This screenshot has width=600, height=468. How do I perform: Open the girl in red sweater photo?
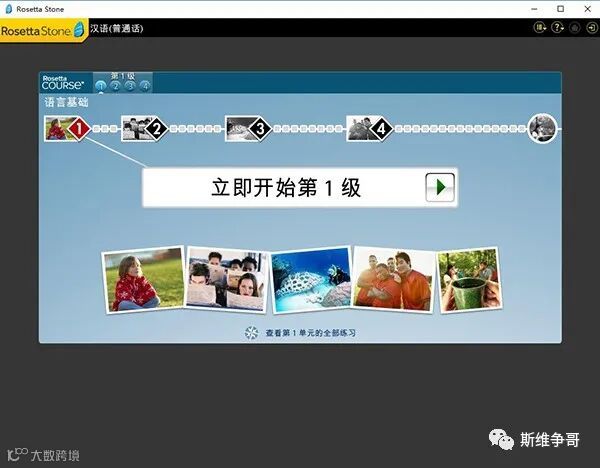point(143,279)
